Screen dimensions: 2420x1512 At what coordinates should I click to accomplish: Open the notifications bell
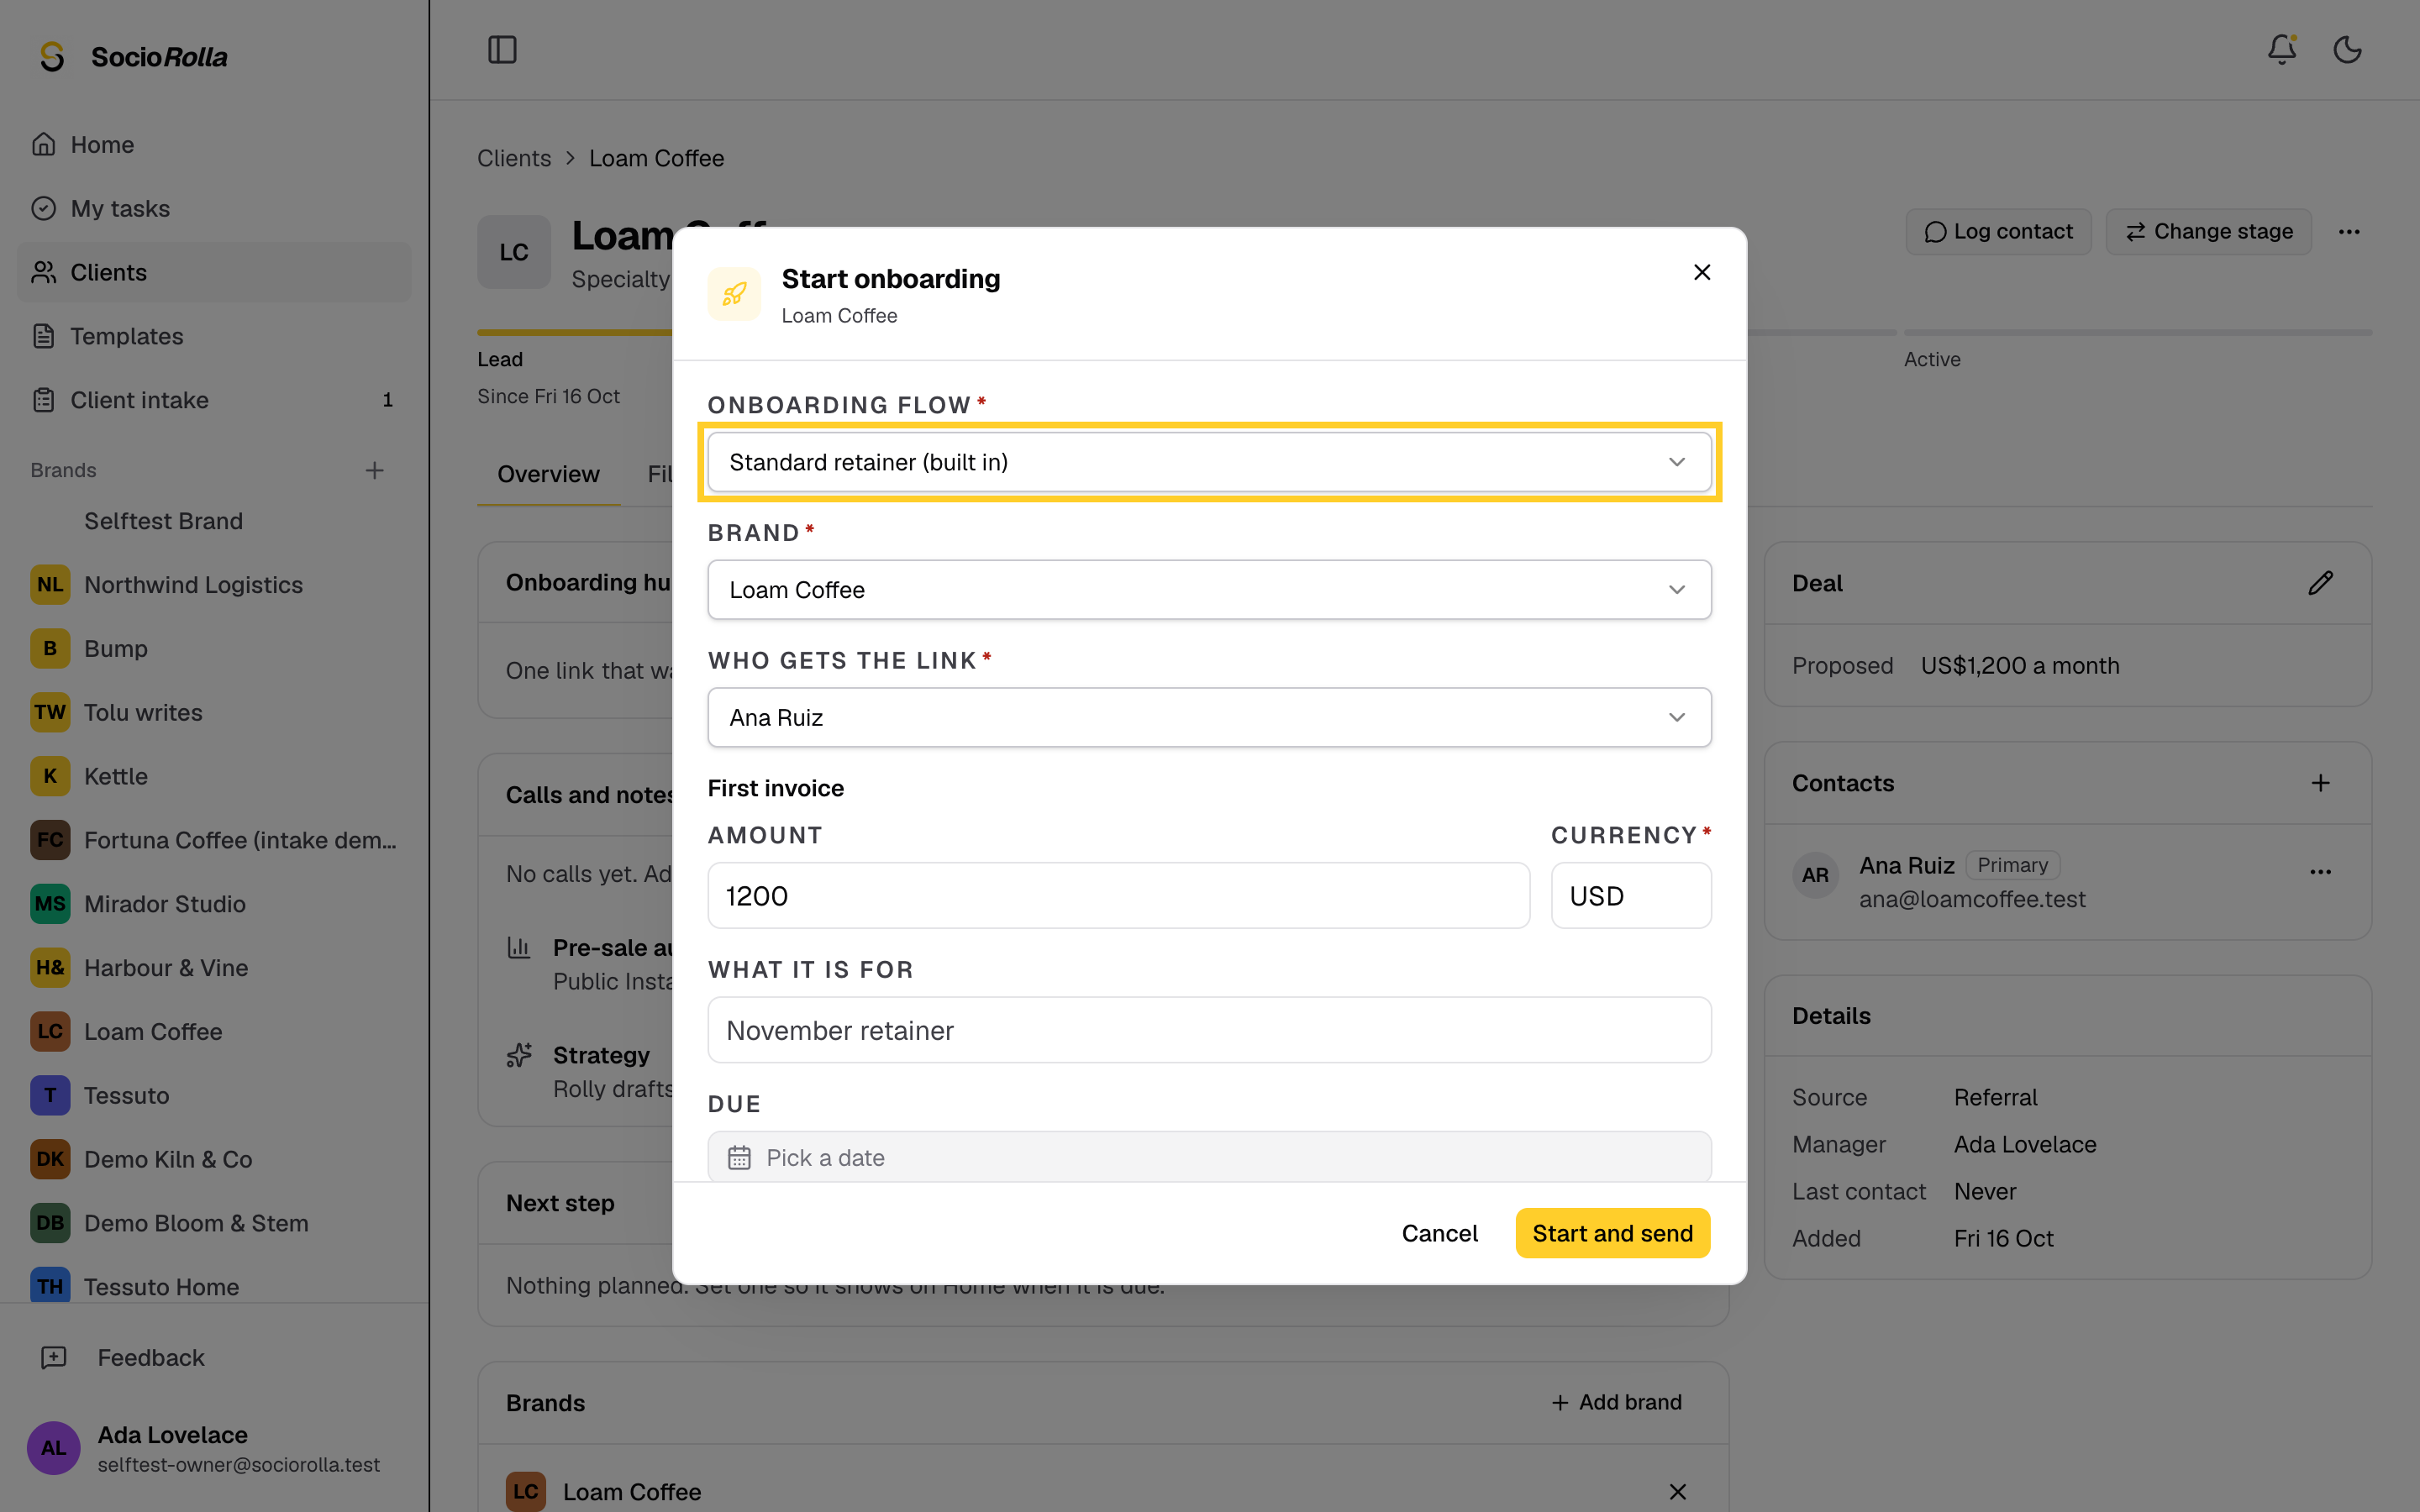(2282, 49)
